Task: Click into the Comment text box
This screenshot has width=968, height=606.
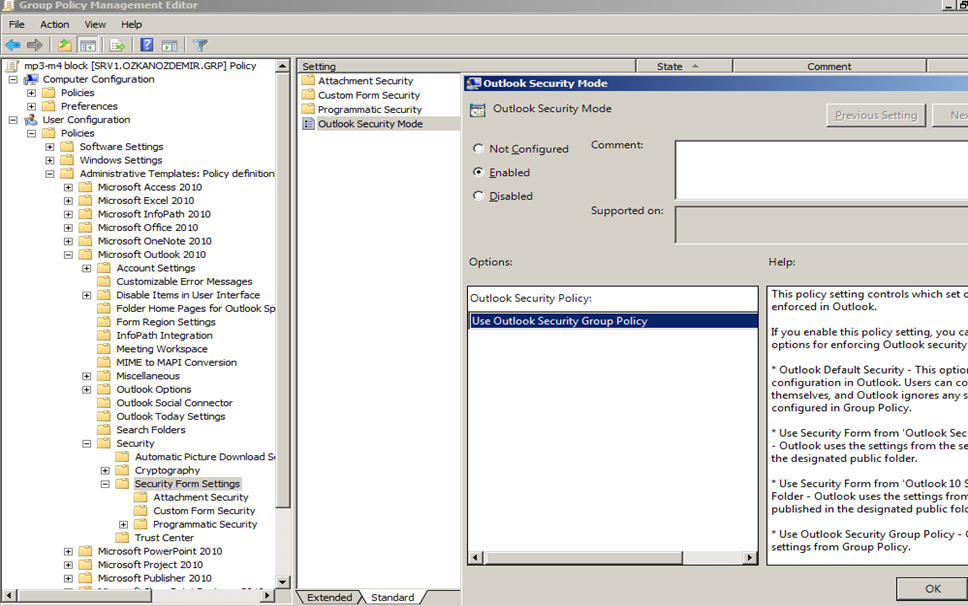Action: pyautogui.click(x=821, y=170)
